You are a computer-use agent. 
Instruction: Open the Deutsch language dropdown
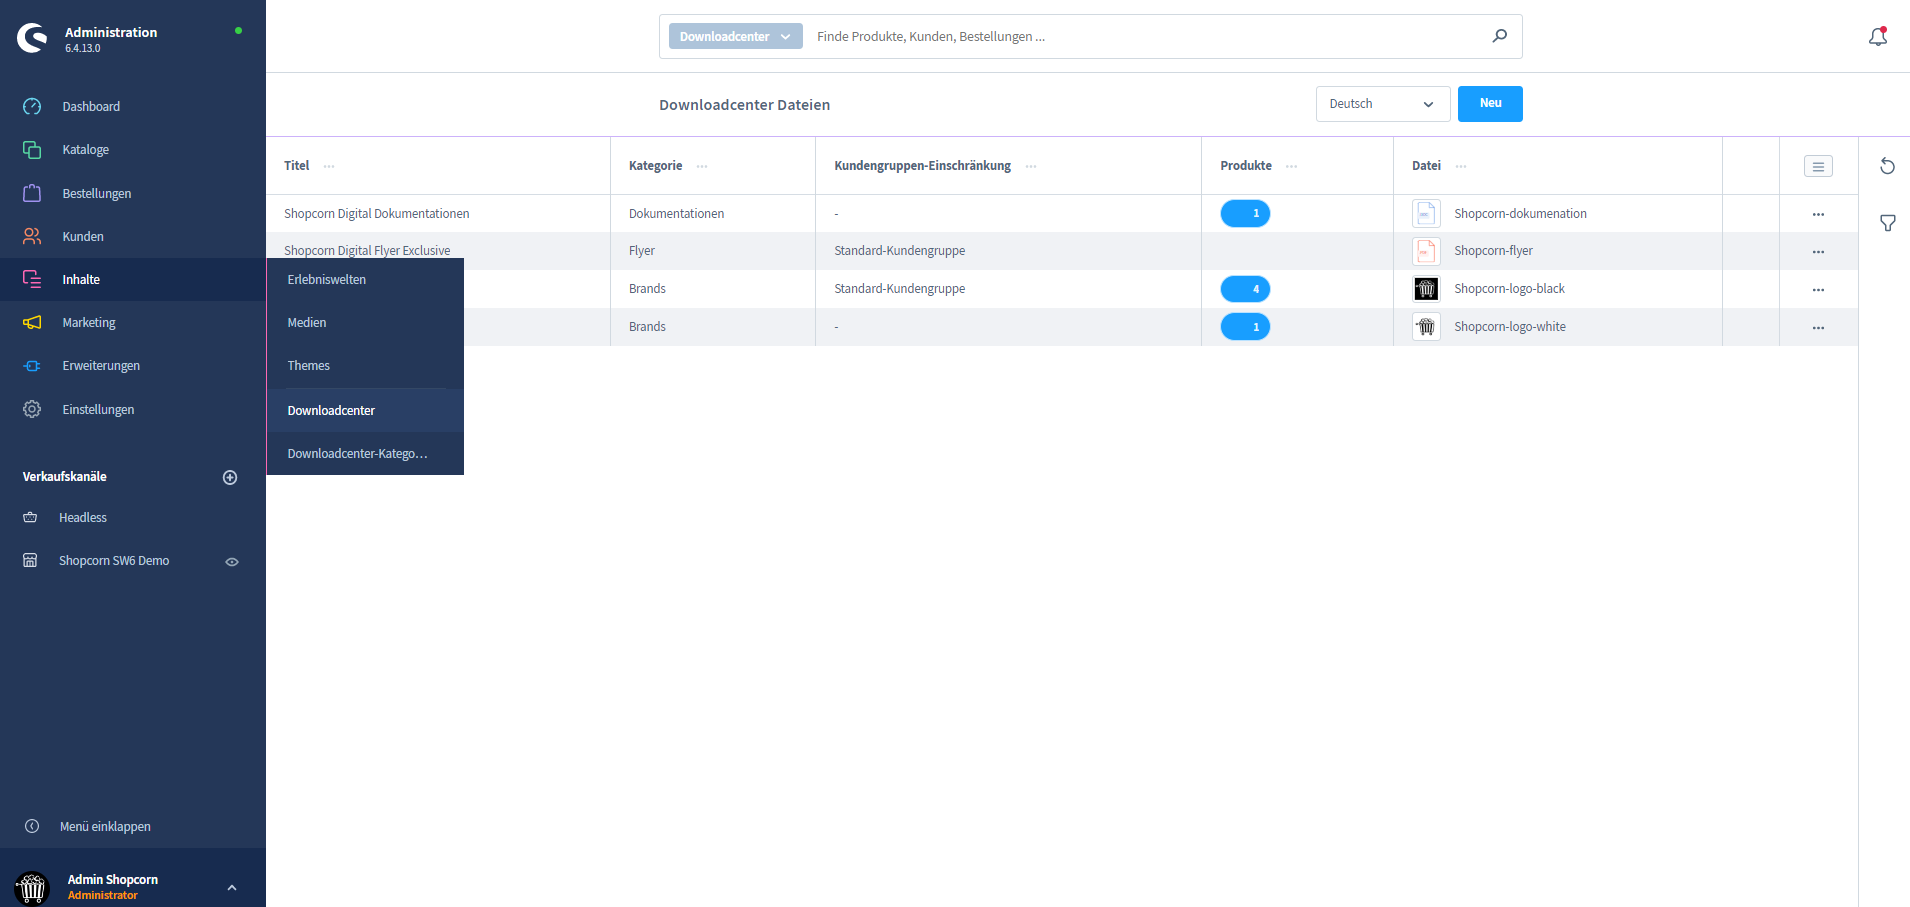click(1383, 104)
